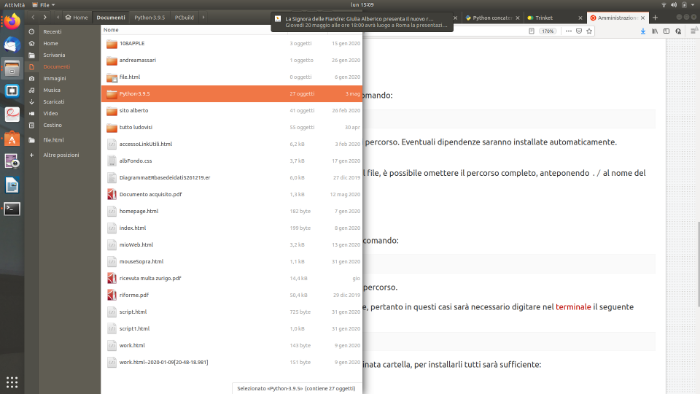The height and width of the screenshot is (394, 700).
Task: Open the Files app in dock
Action: [x=12, y=68]
